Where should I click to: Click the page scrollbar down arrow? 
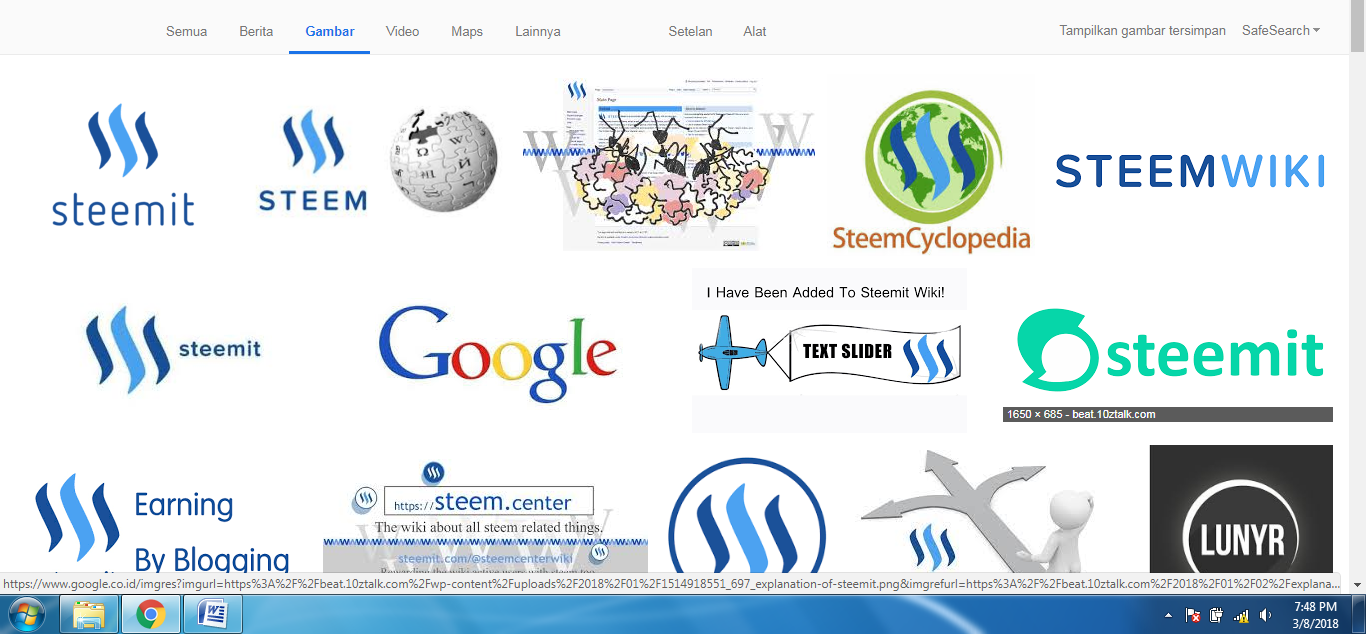[x=1357, y=584]
